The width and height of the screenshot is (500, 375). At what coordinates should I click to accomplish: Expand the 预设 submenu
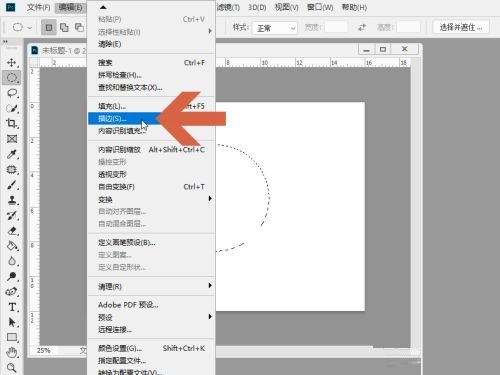coord(210,317)
